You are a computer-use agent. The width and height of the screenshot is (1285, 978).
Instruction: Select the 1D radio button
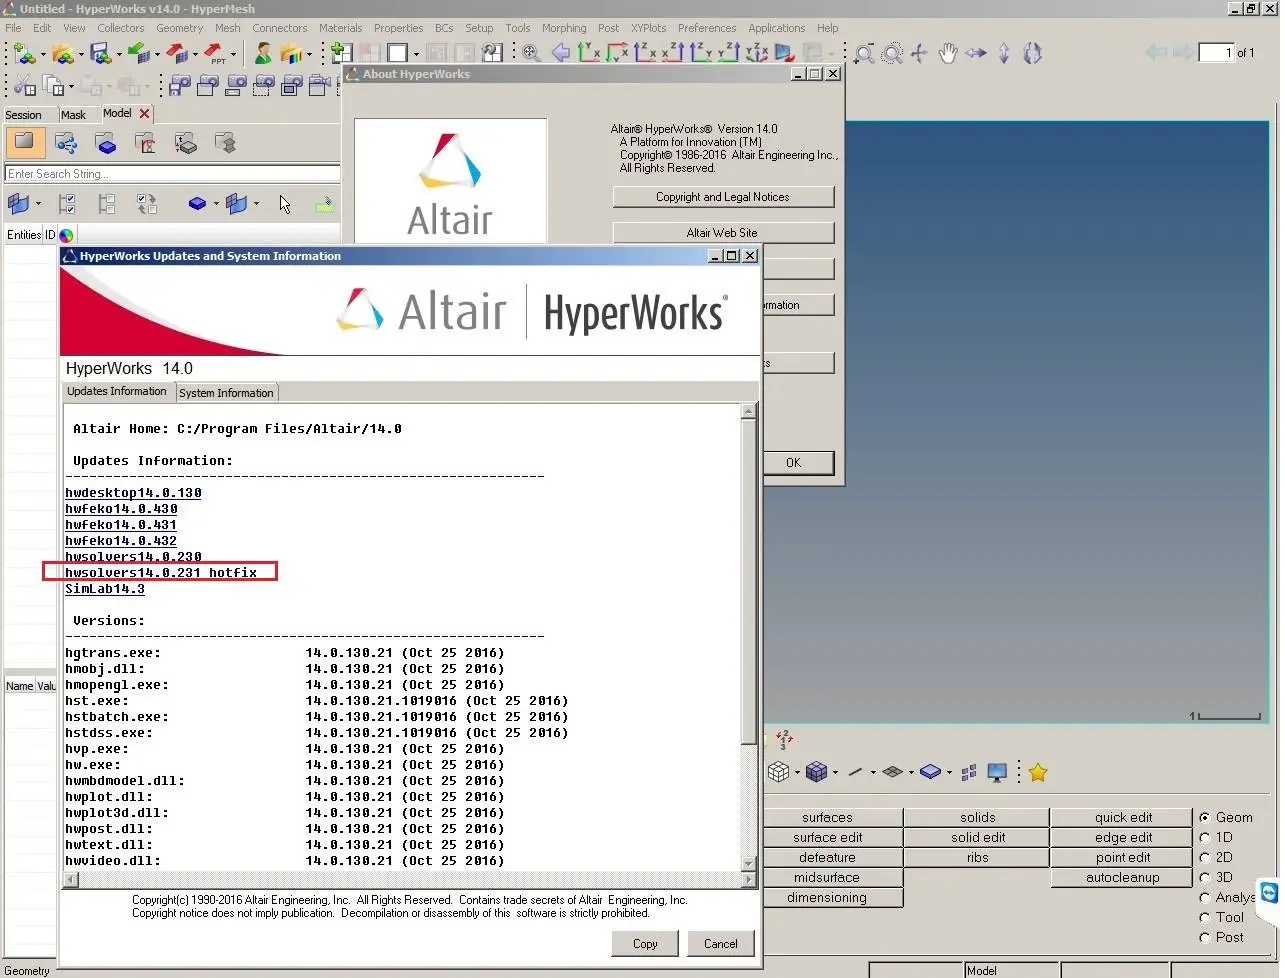pyautogui.click(x=1205, y=837)
